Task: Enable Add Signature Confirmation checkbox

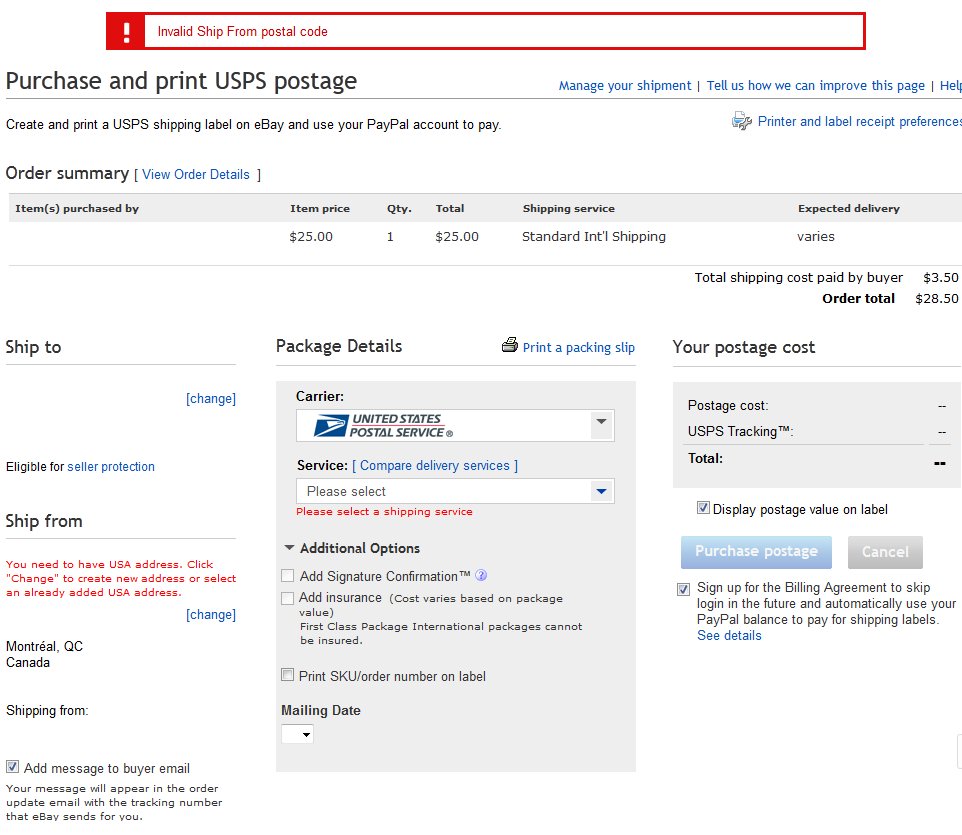Action: pyautogui.click(x=288, y=576)
